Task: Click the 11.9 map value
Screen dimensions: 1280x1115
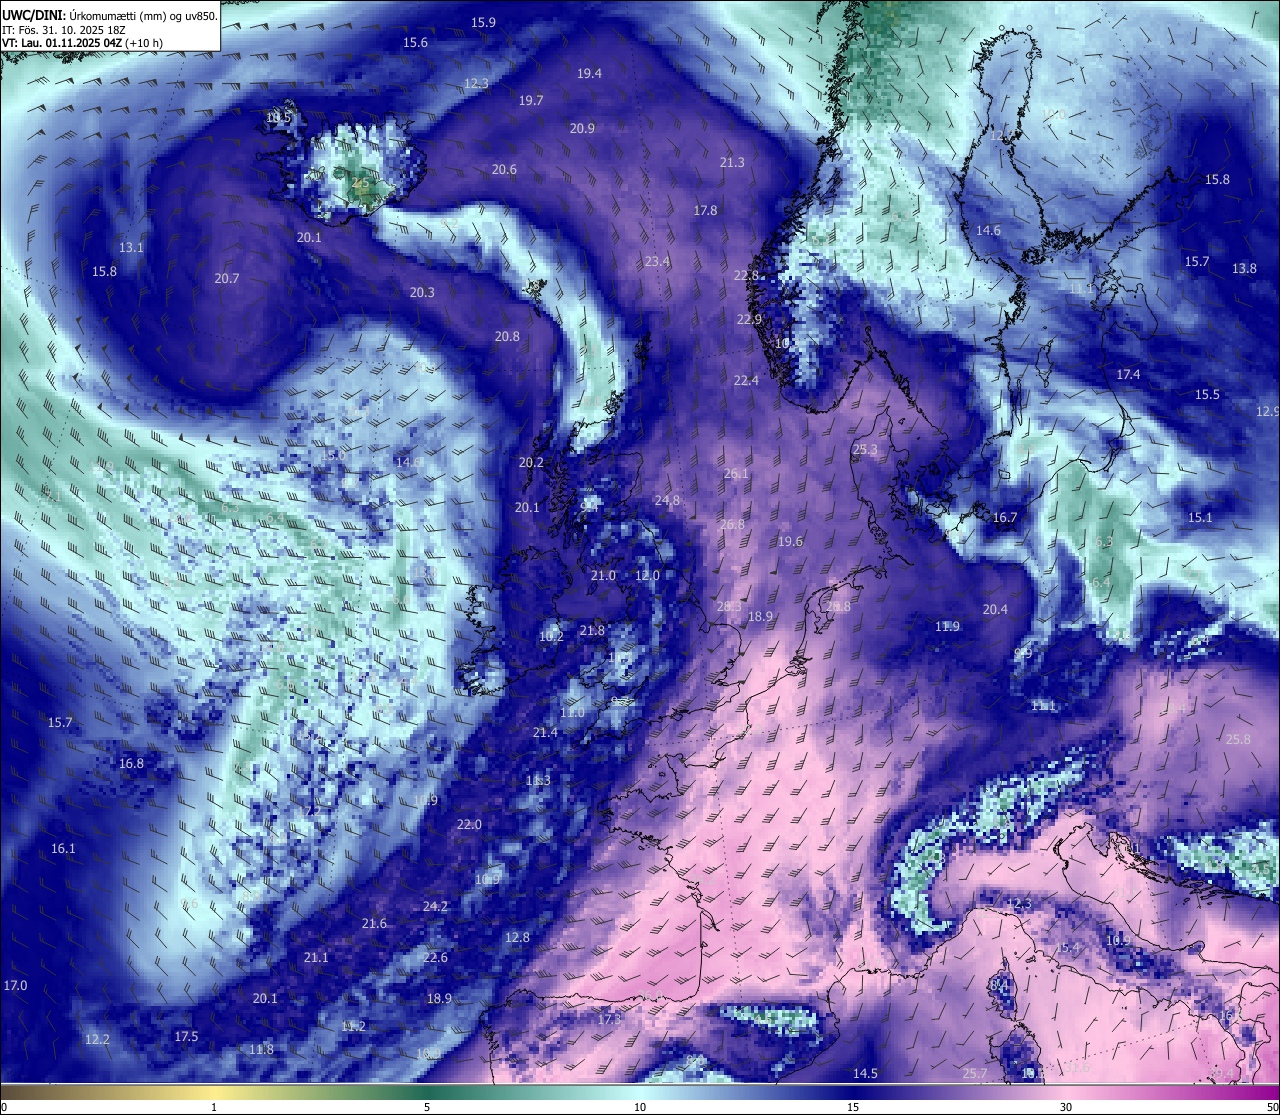Action: [947, 626]
